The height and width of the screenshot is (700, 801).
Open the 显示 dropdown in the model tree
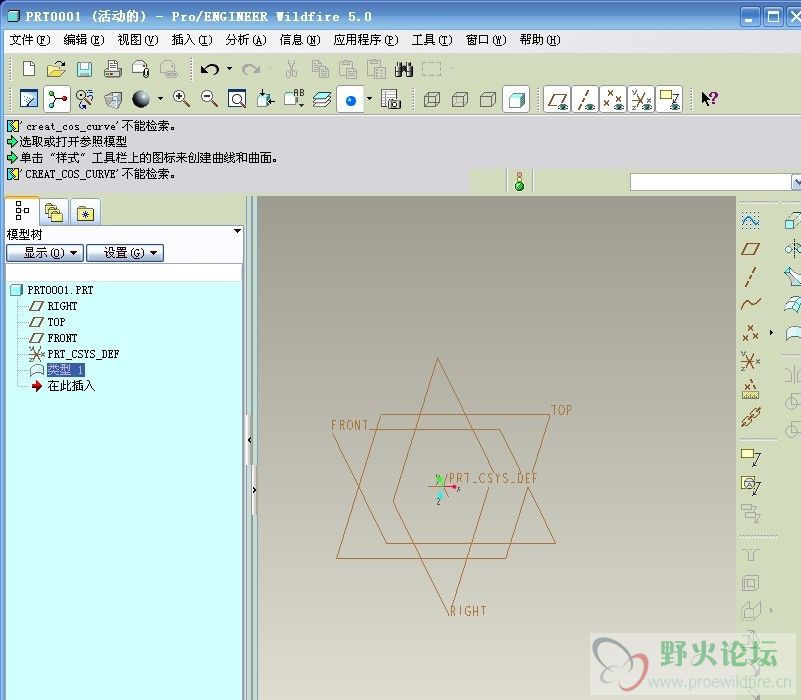pos(45,252)
